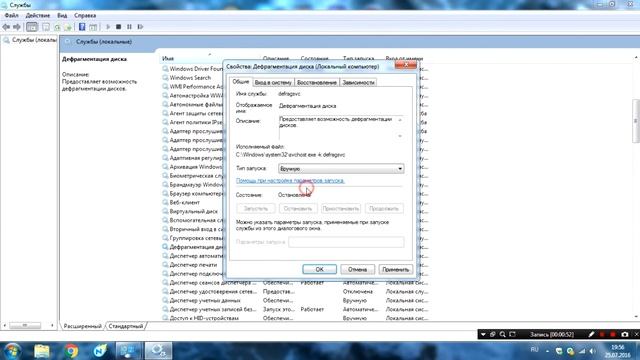Screen dimensions: 640x360
Task: Click the pencil icon on recording bar
Action: pyautogui.click(x=591, y=334)
